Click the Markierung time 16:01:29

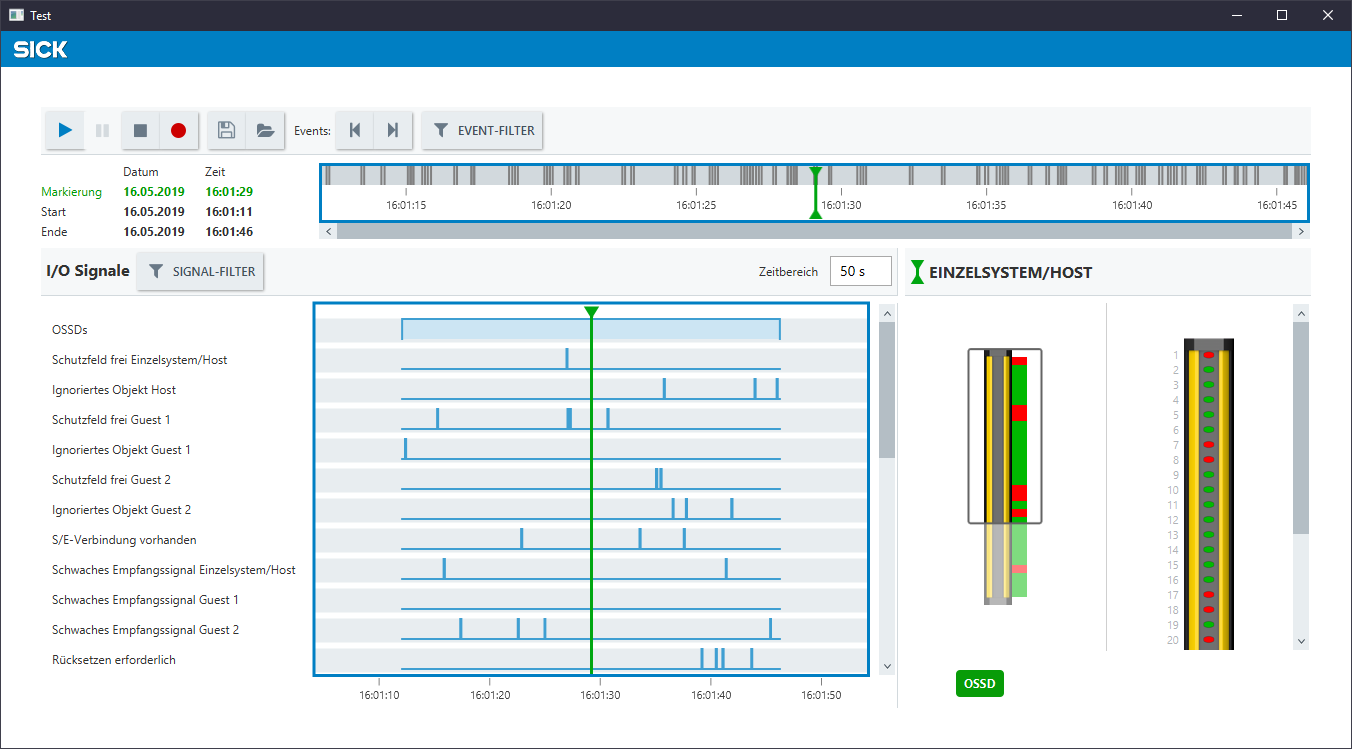coord(229,192)
